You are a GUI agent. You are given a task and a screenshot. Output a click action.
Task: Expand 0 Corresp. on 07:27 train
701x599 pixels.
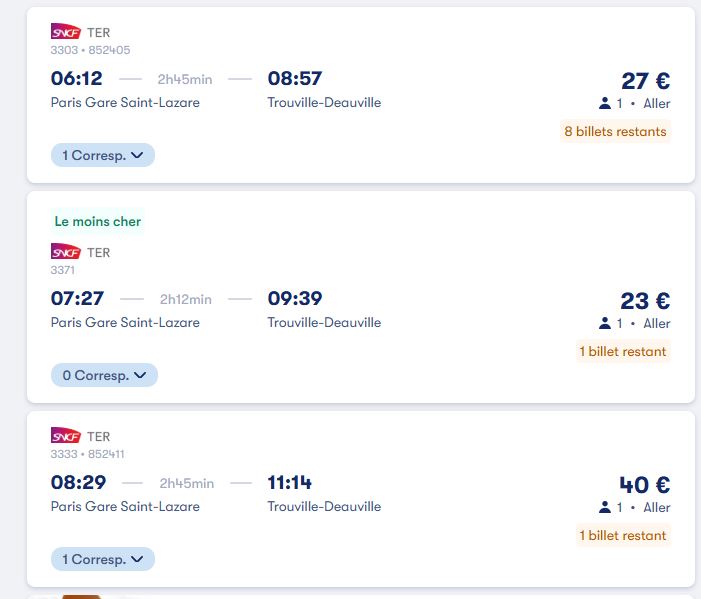tap(104, 375)
